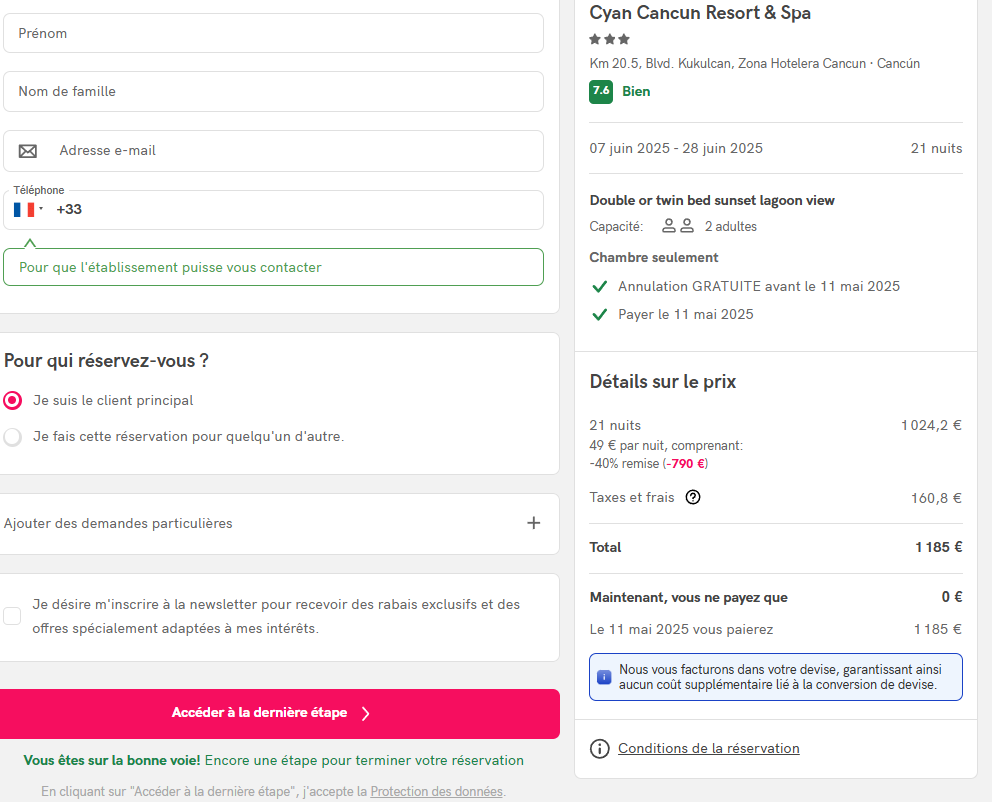The height and width of the screenshot is (802, 992).
Task: Click the Prénom input field
Action: coord(273,33)
